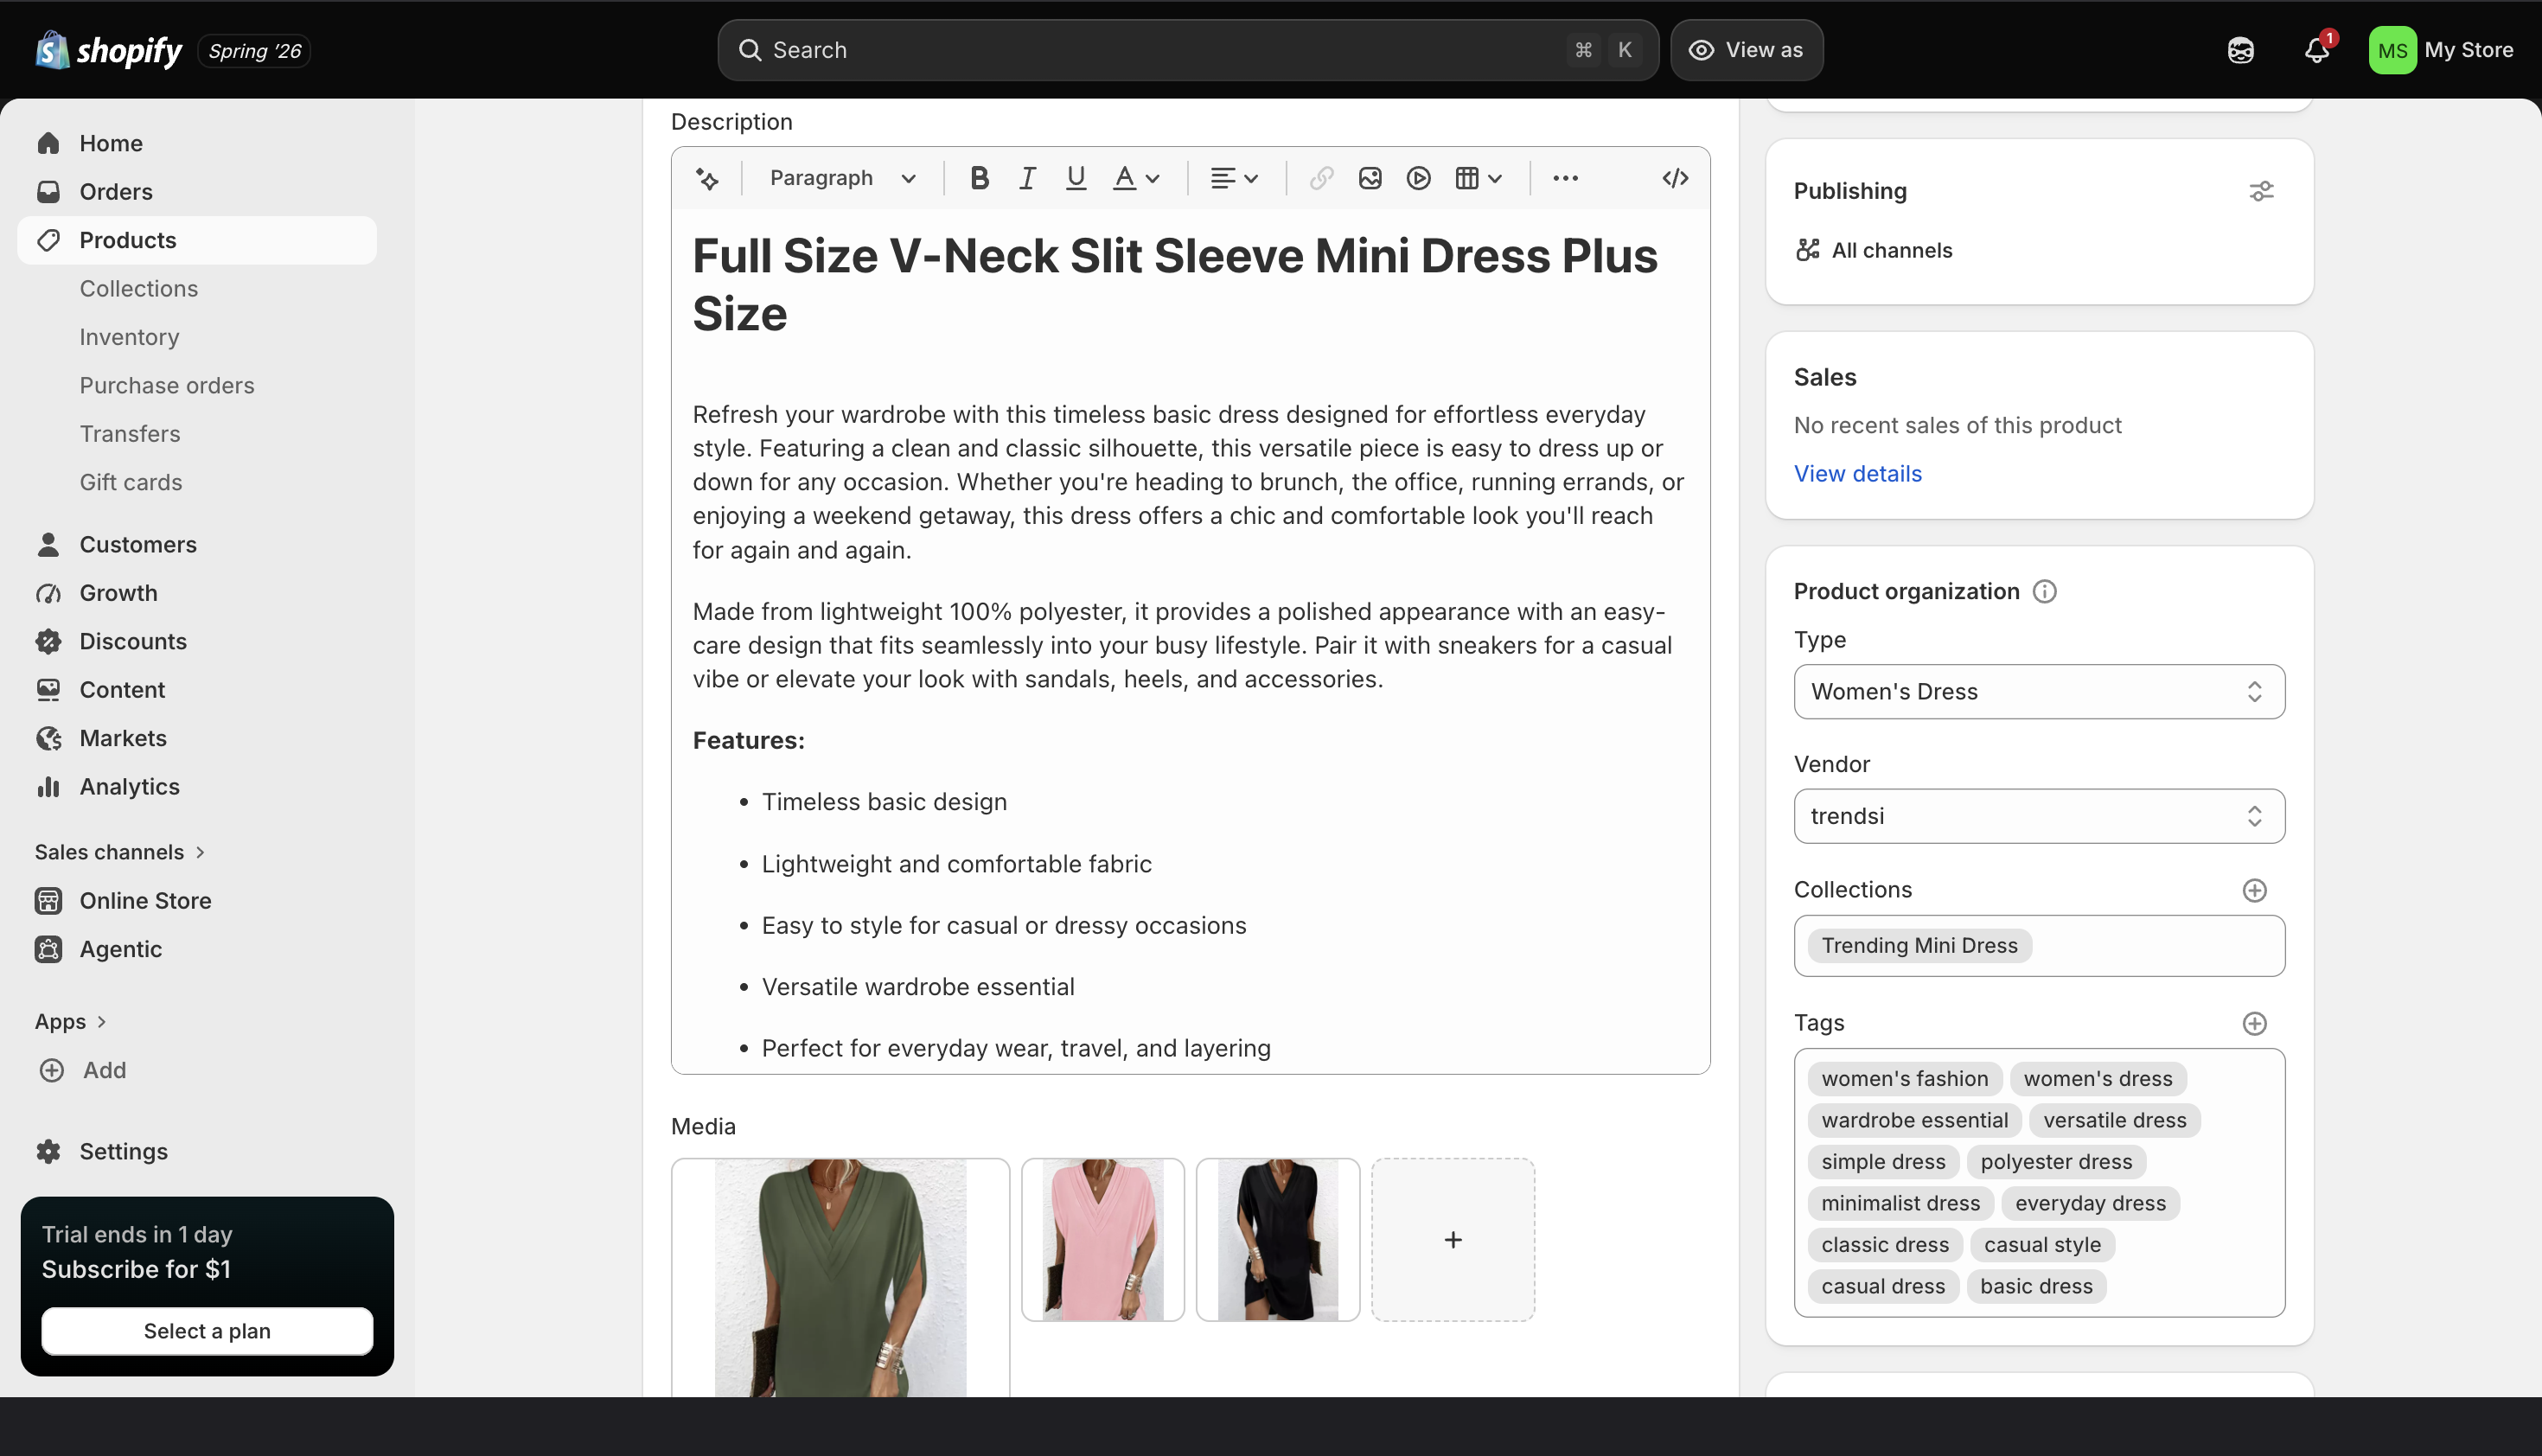Click the 'Features:' bold text

pos(749,741)
